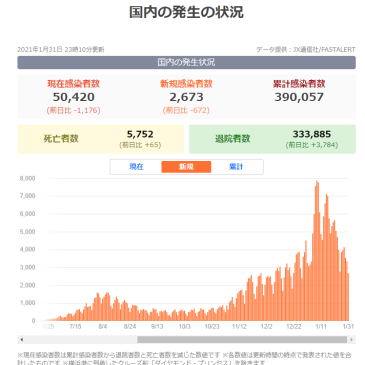Switch chart to 累計 tab
Viewport: 365px width, 365px height.
point(236,167)
